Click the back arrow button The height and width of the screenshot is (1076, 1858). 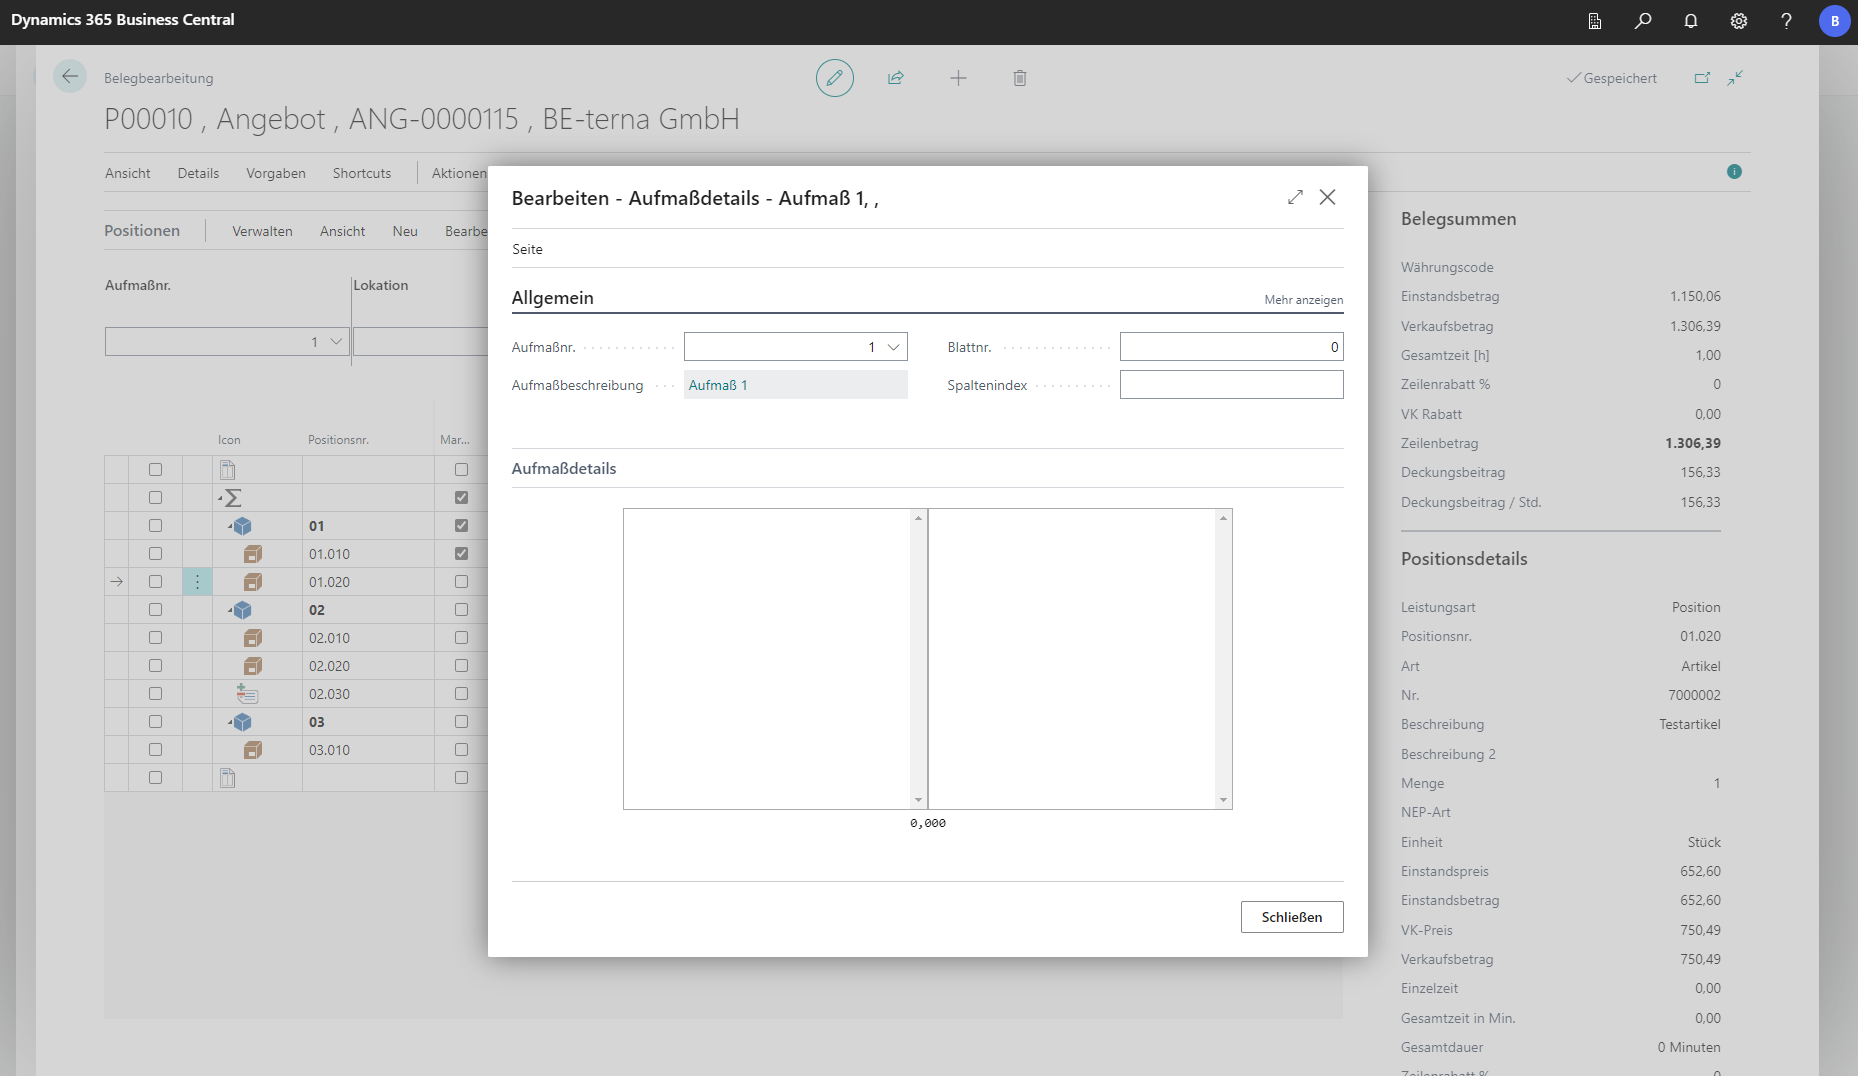coord(70,77)
